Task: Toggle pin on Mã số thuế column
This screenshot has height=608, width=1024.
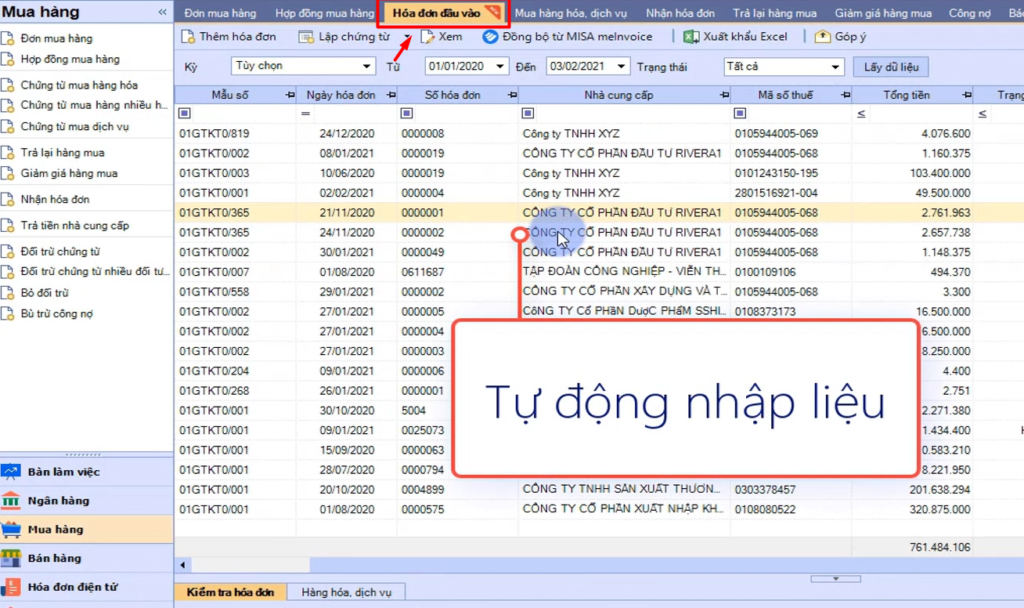Action: [845, 95]
